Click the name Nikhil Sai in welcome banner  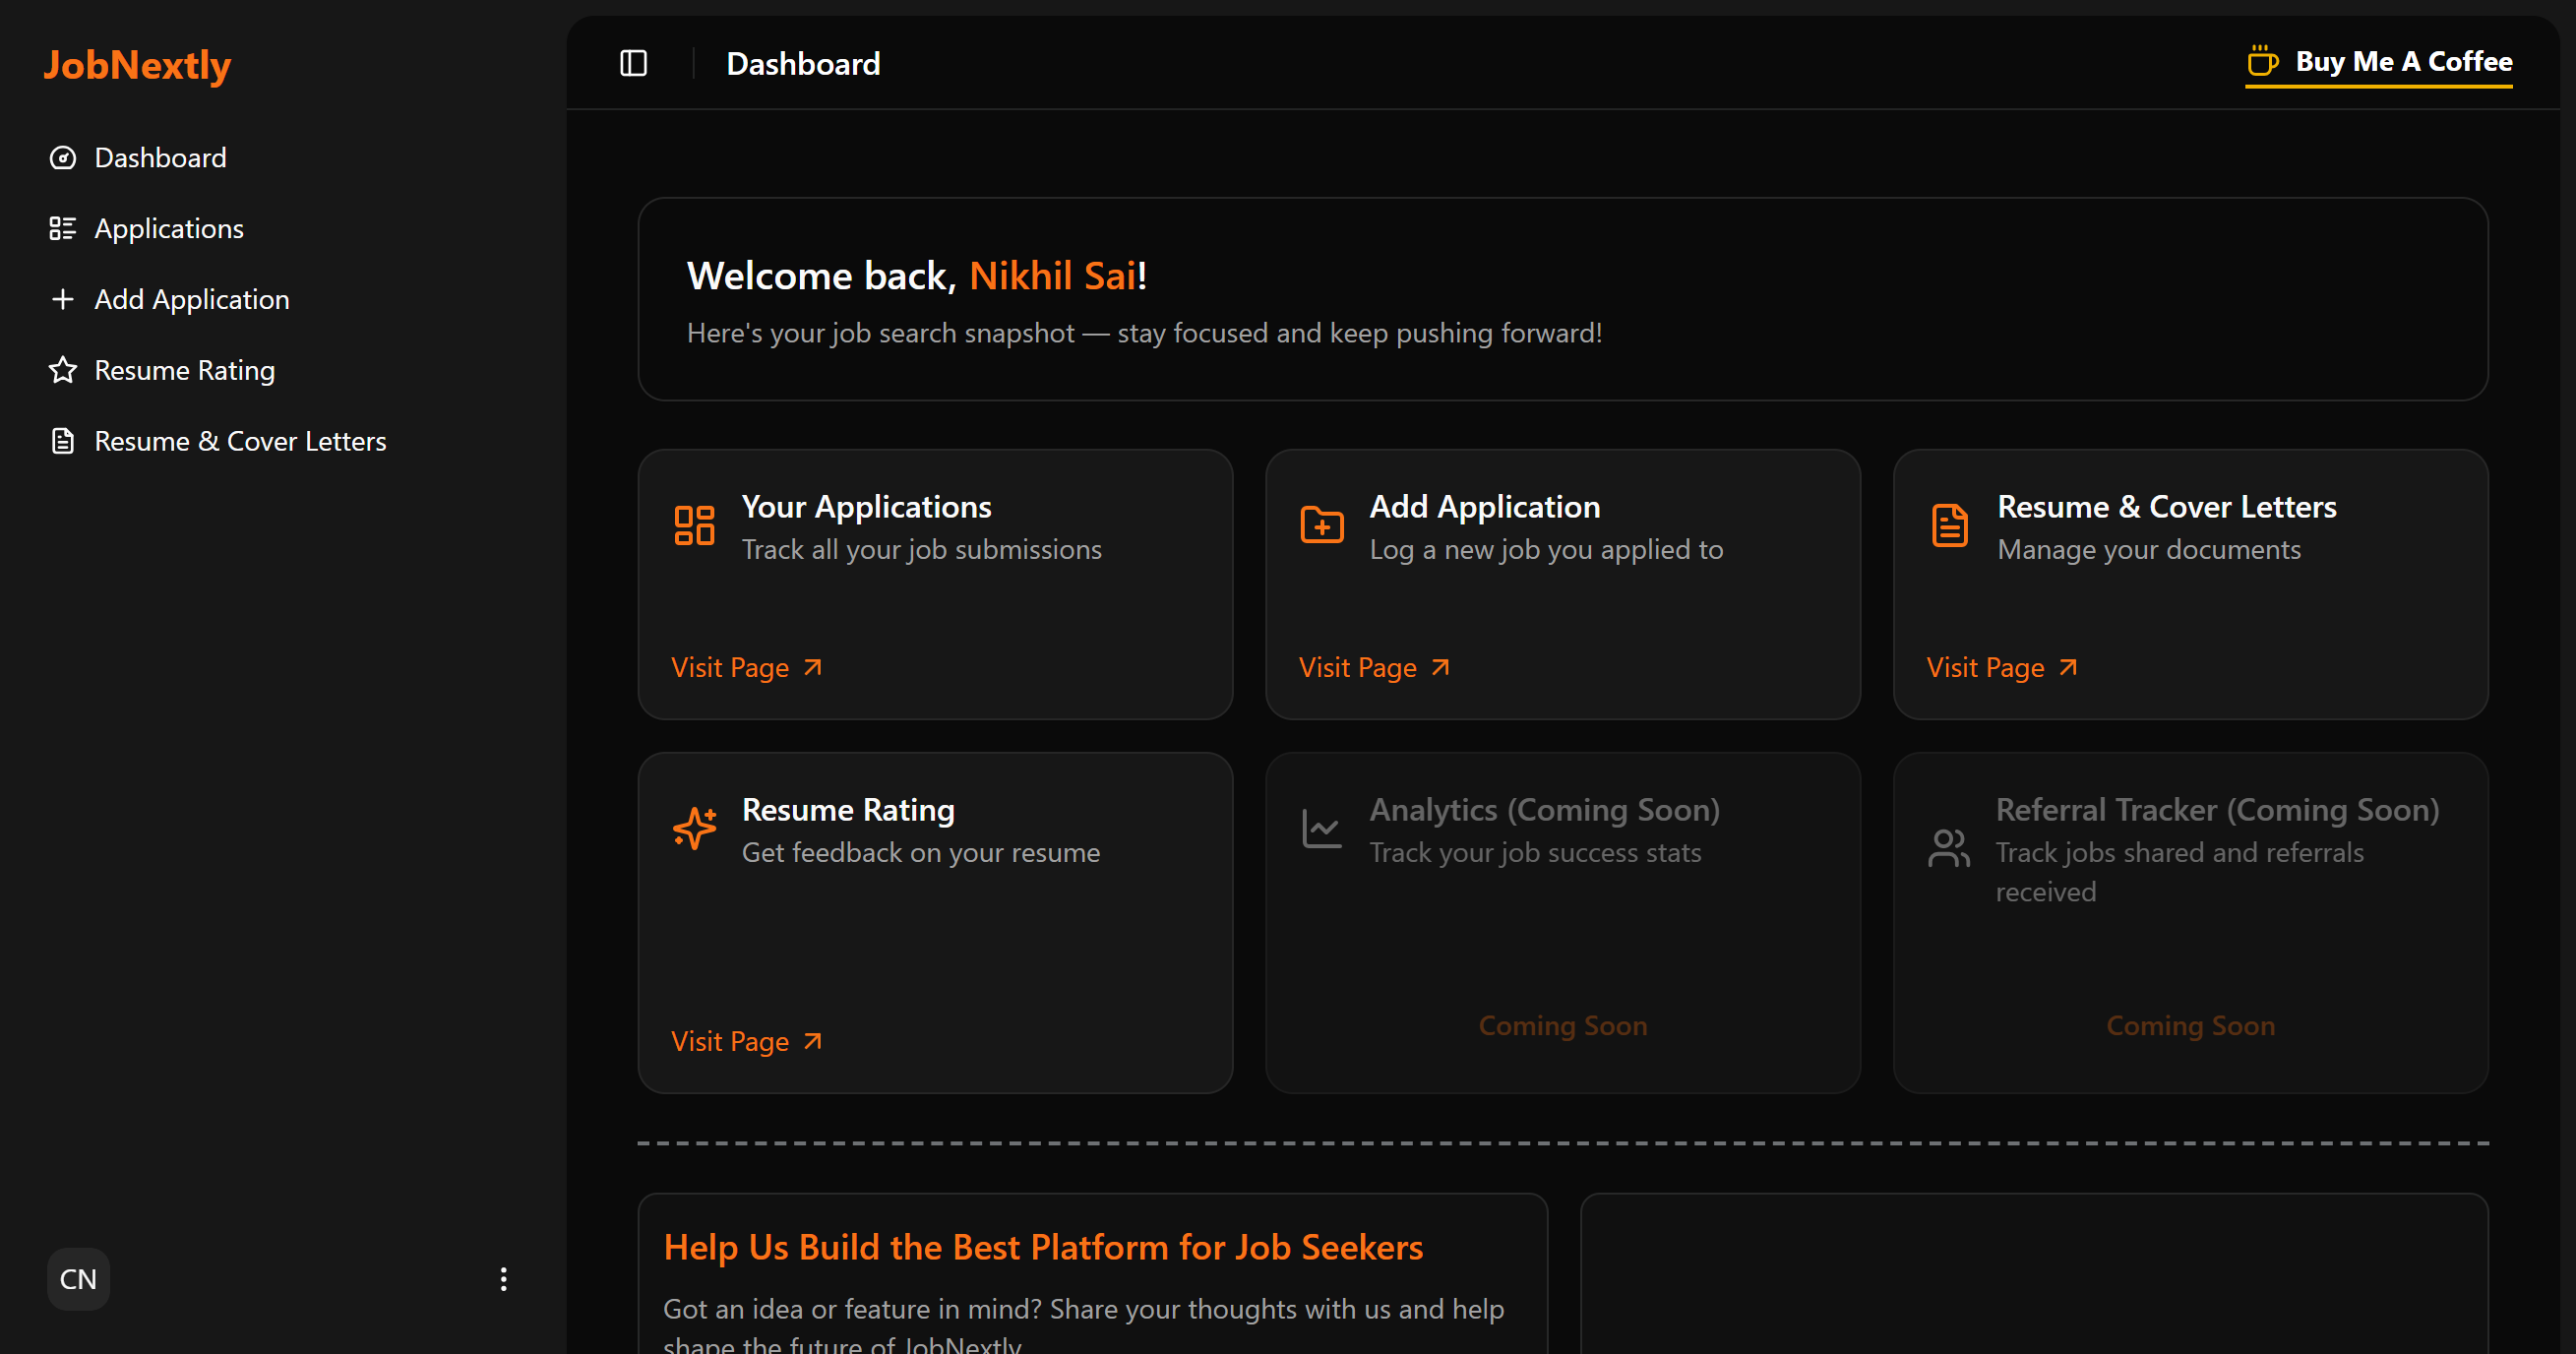coord(1052,276)
